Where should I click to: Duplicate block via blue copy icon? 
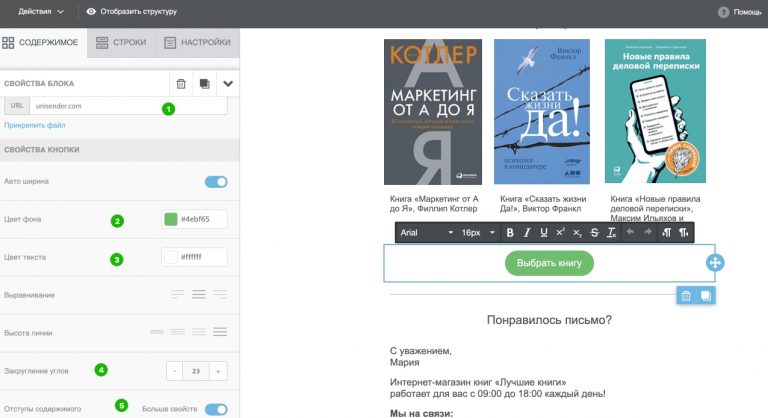coord(706,295)
